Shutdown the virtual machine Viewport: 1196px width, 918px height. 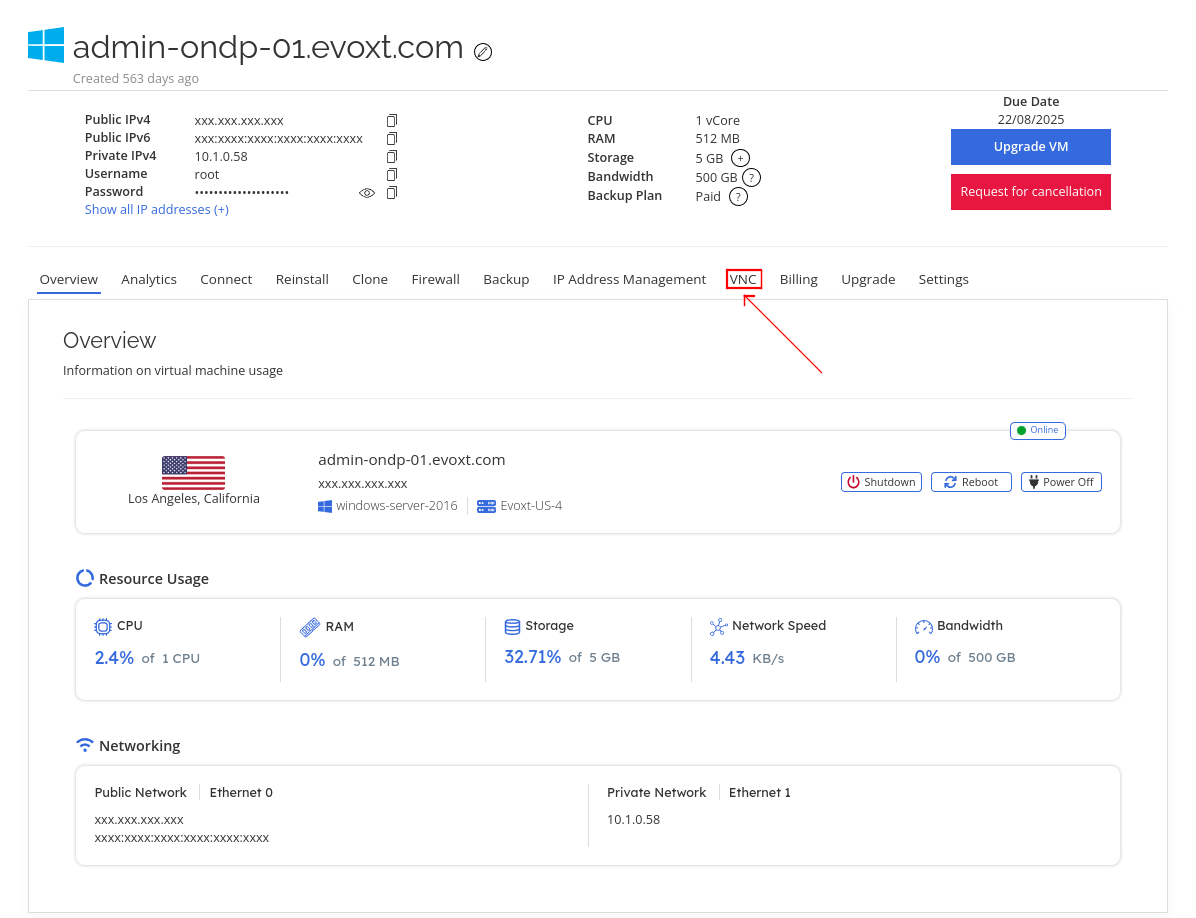tap(881, 482)
